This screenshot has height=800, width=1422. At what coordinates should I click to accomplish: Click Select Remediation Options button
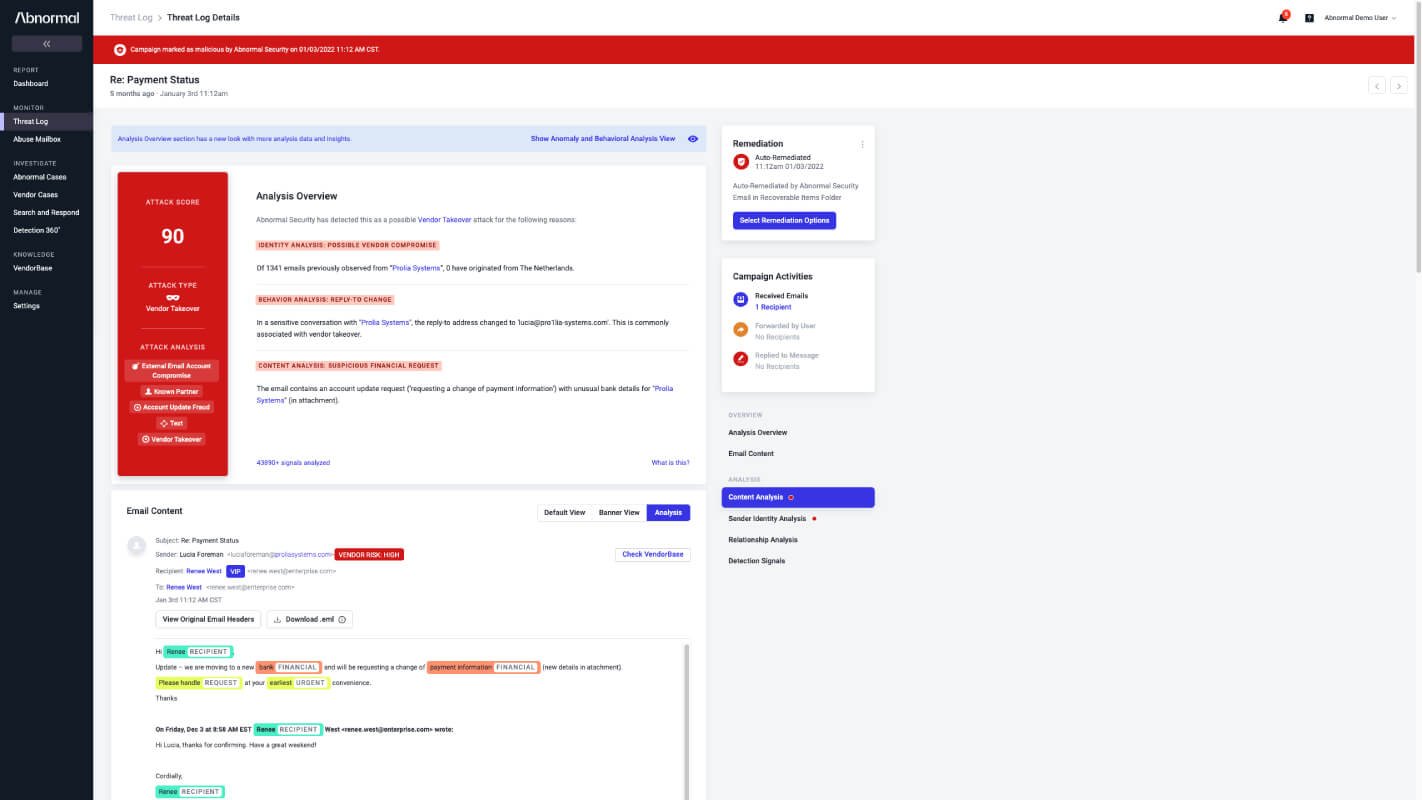click(785, 220)
